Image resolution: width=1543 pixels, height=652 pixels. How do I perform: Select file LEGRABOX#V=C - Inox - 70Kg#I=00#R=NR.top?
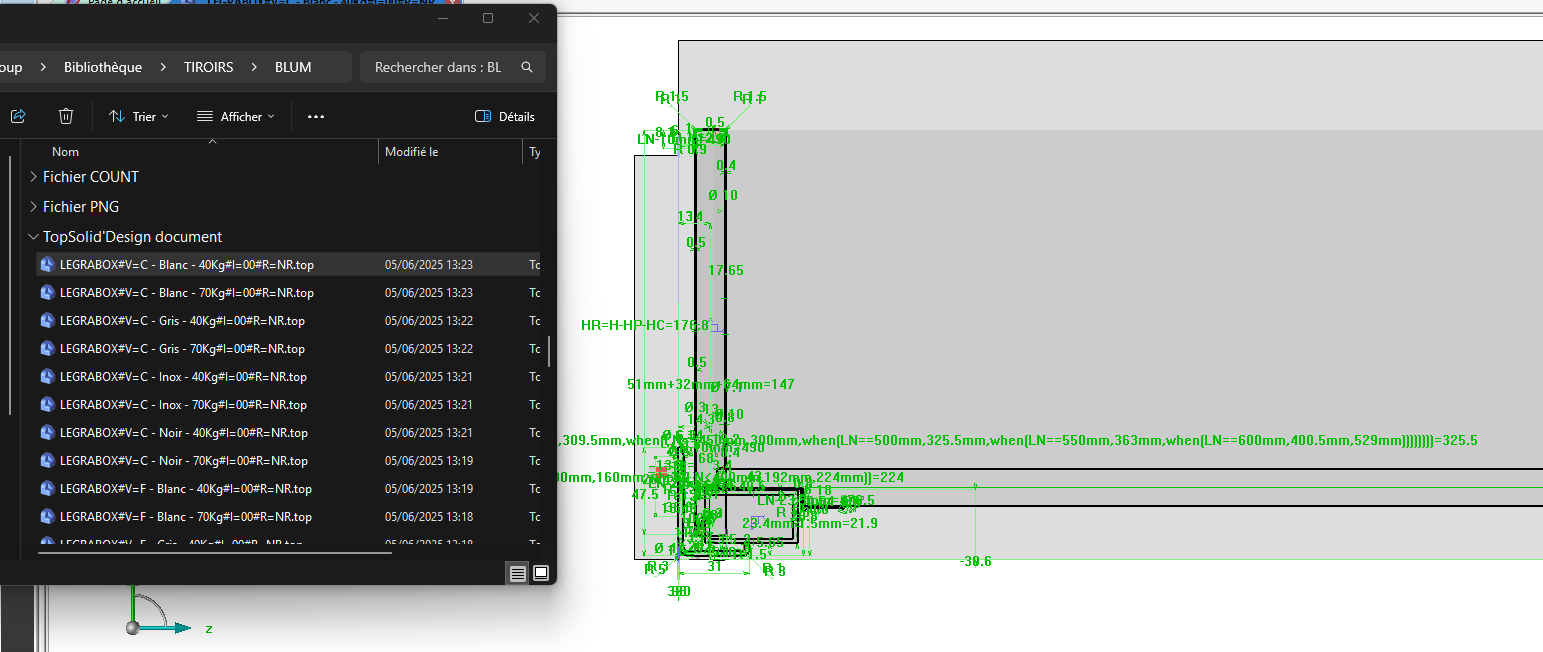tap(183, 405)
